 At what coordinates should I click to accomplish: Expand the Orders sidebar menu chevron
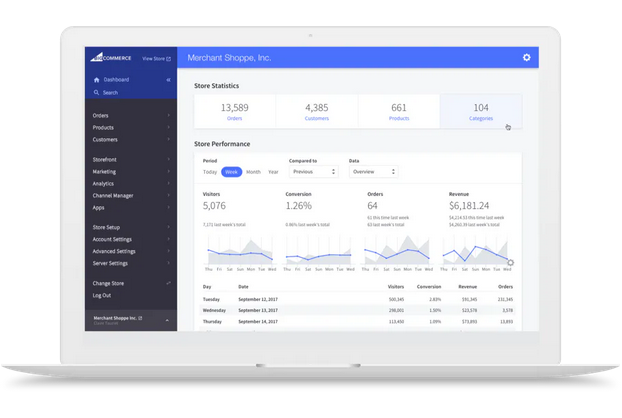[169, 115]
